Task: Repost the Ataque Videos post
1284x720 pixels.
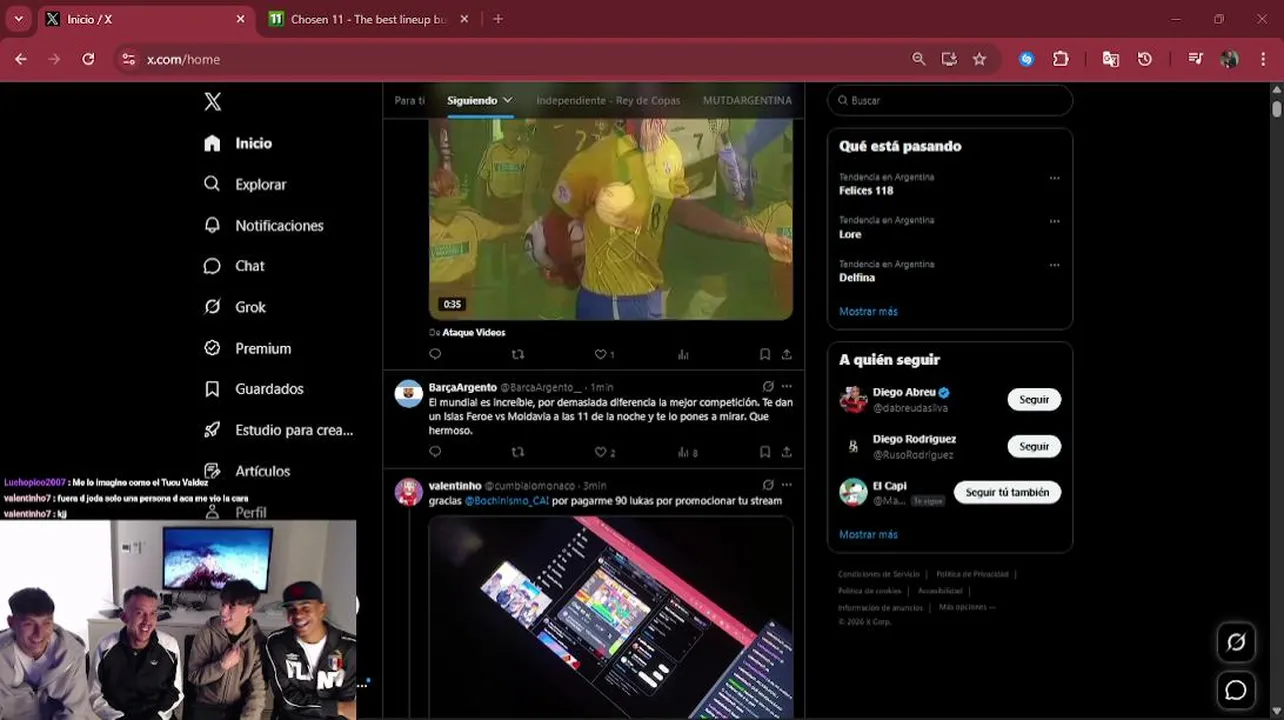Action: (517, 354)
